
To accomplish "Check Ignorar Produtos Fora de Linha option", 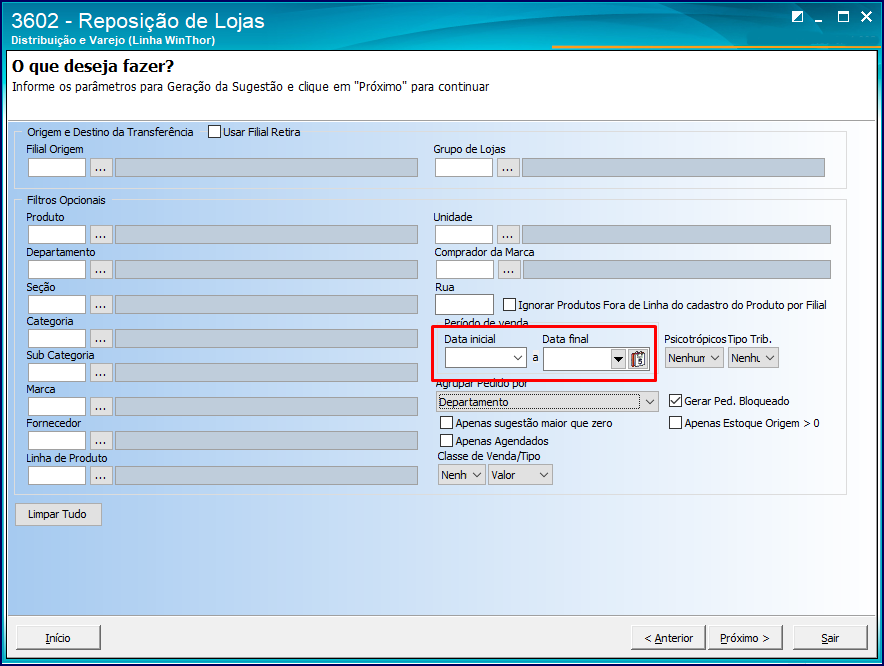I will (x=509, y=305).
